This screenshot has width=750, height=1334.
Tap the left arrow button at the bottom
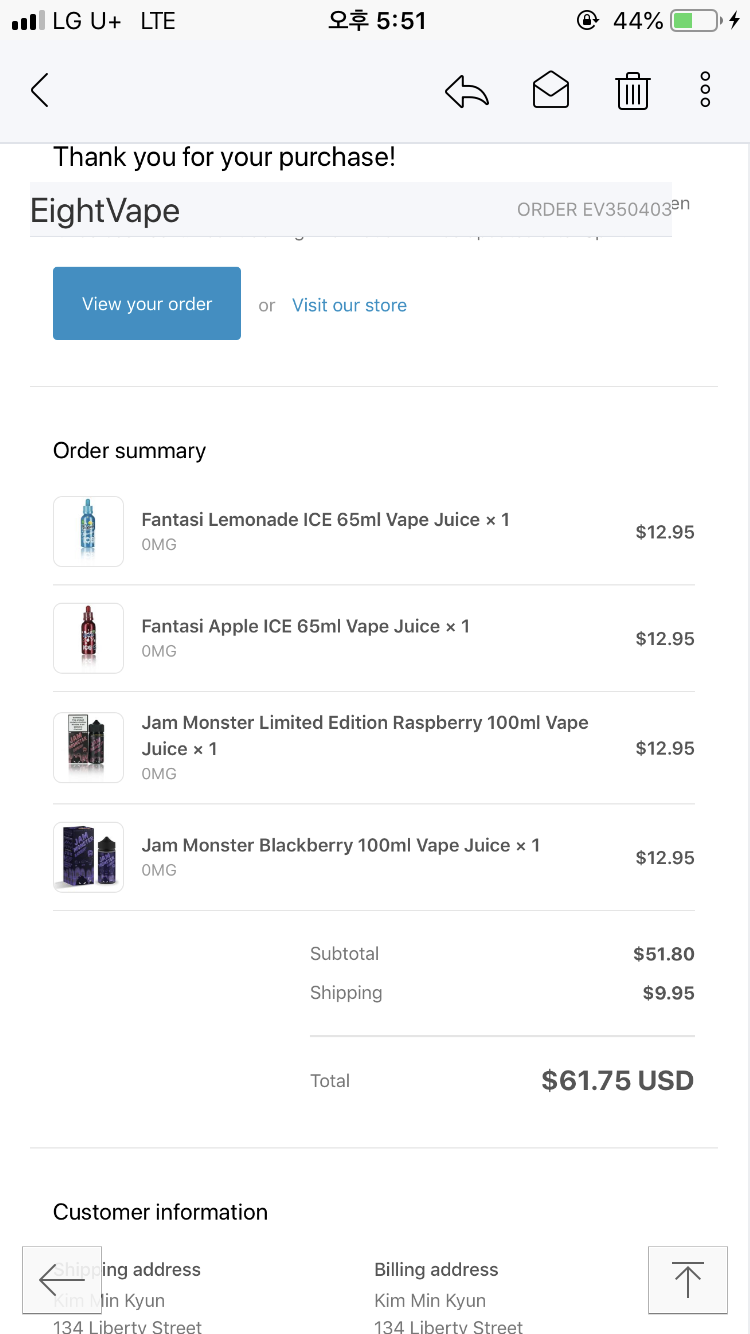coord(62,1279)
